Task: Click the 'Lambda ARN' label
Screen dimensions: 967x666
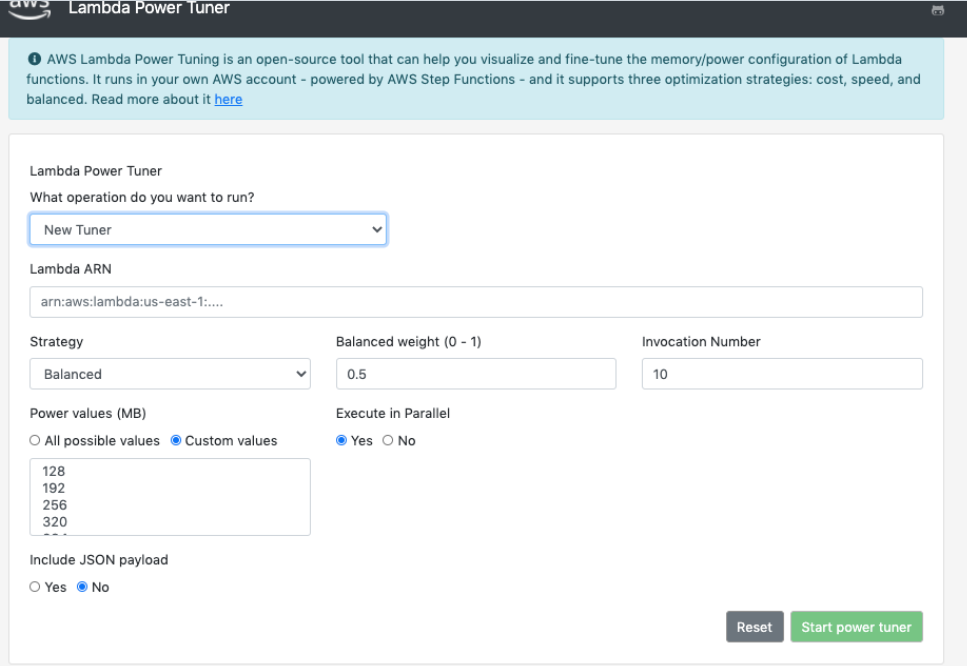Action: click(x=70, y=269)
